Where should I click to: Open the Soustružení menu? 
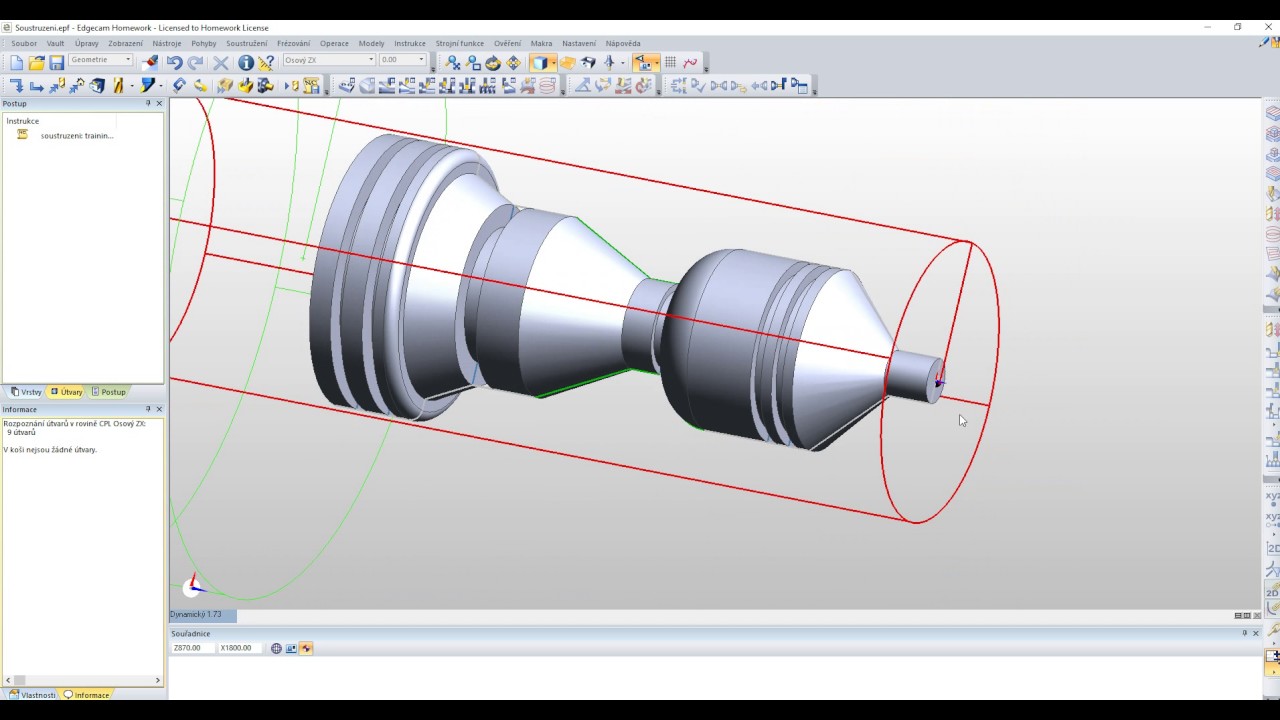[246, 43]
